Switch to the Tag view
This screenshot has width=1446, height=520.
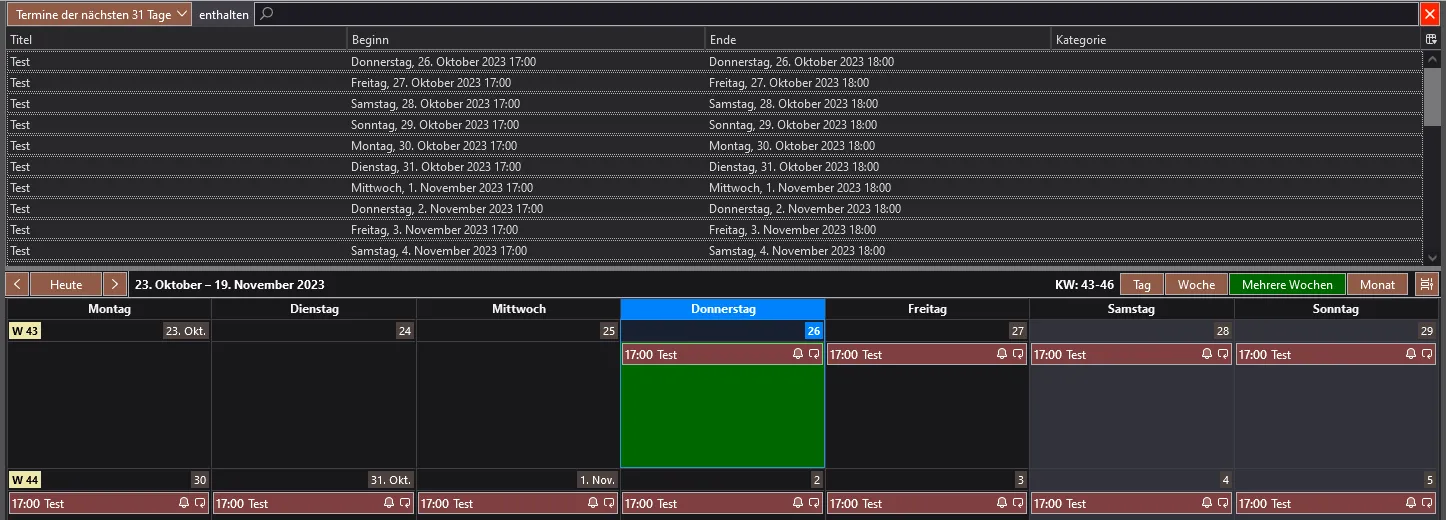[1142, 285]
